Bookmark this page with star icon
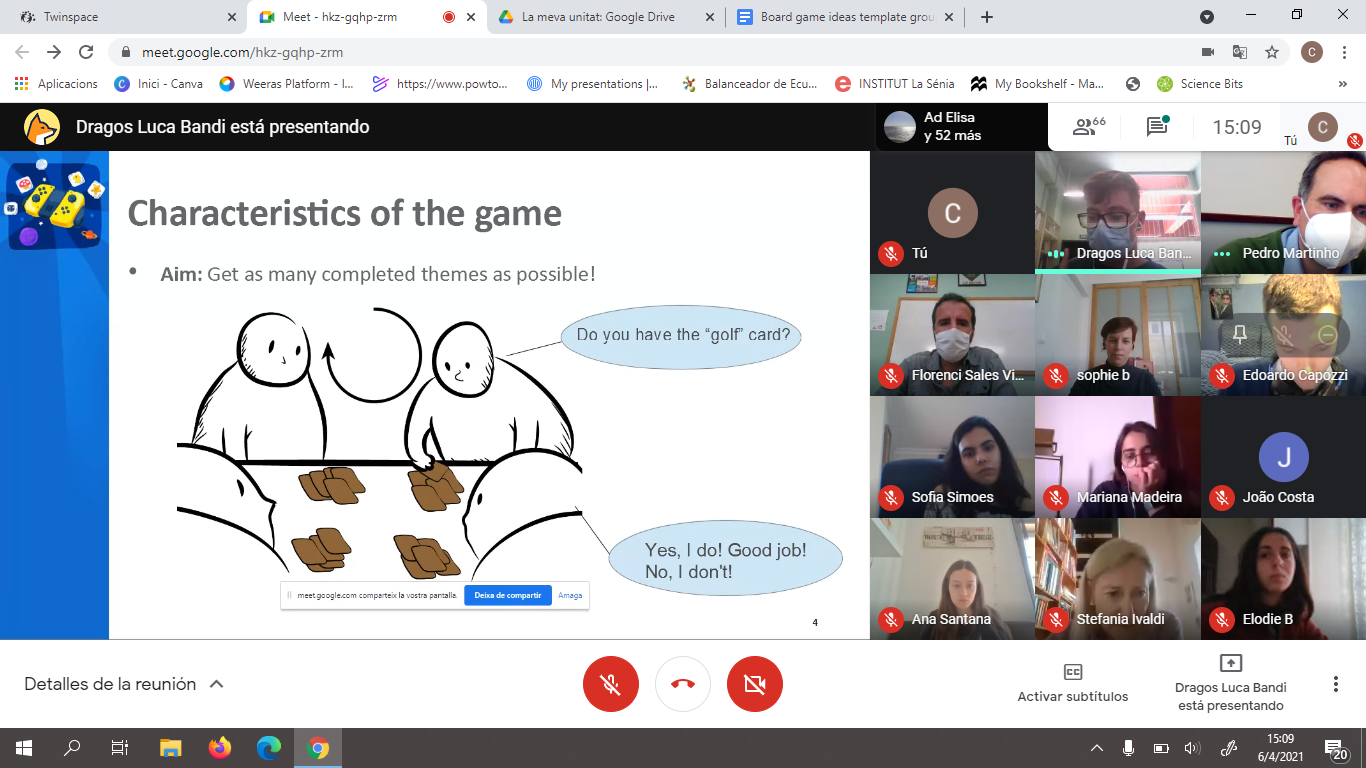1366x768 pixels. pos(1272,52)
